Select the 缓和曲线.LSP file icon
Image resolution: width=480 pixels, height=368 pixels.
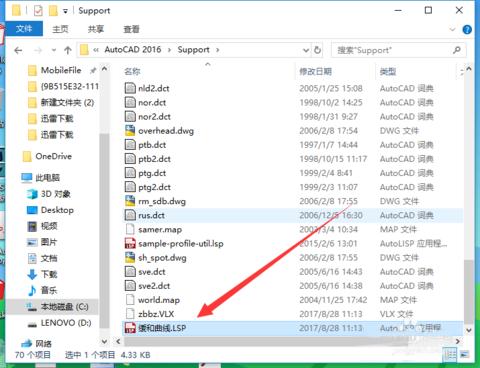pos(130,328)
